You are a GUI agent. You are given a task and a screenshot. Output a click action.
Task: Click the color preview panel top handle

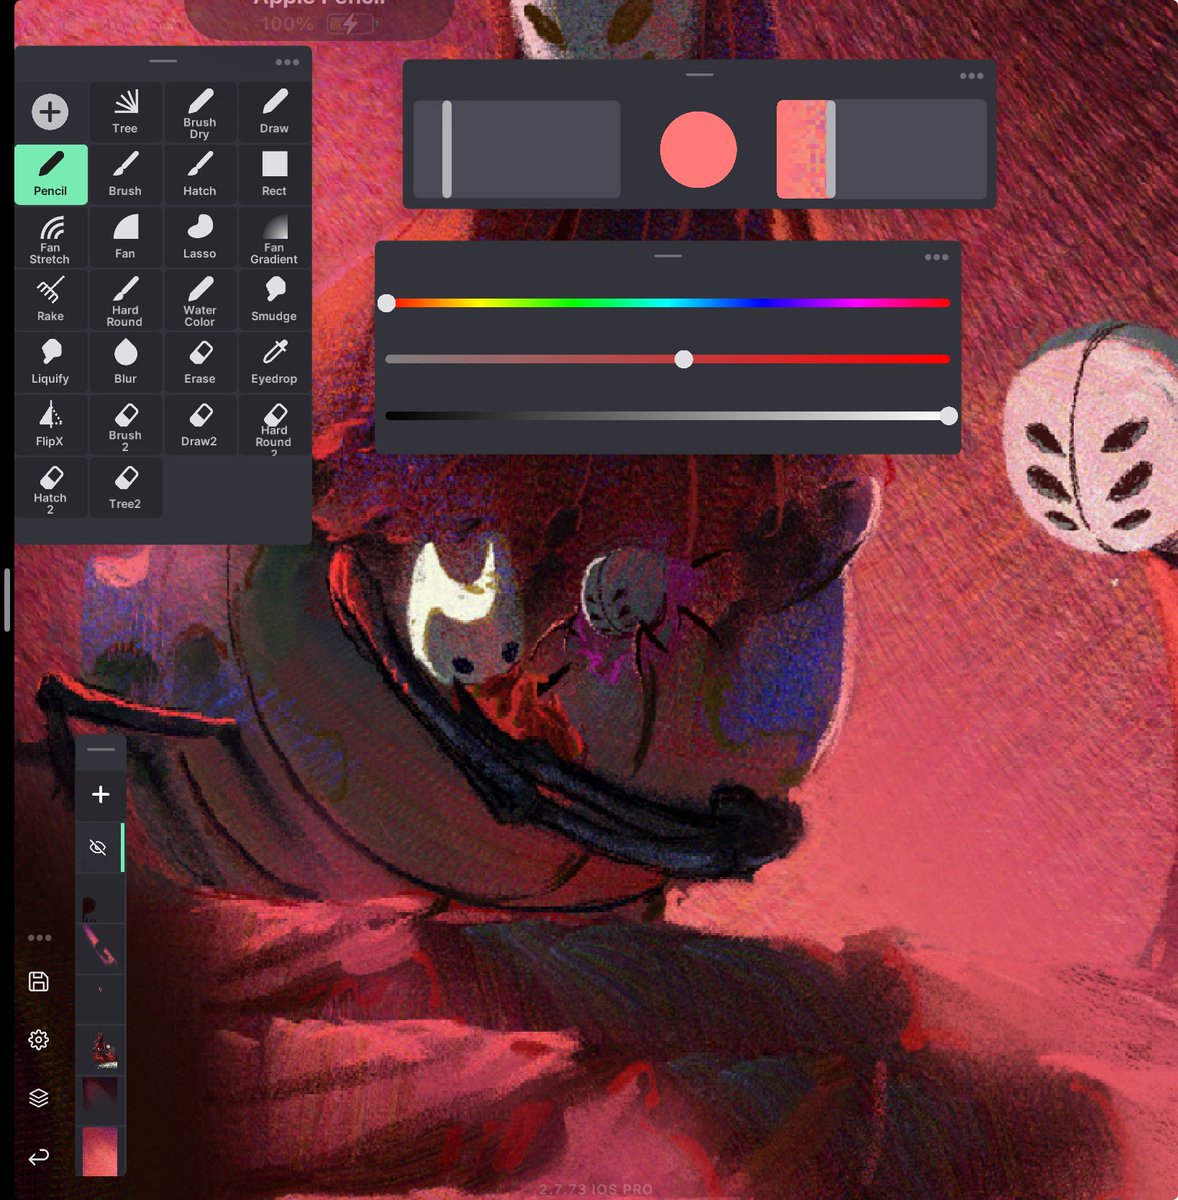click(699, 75)
